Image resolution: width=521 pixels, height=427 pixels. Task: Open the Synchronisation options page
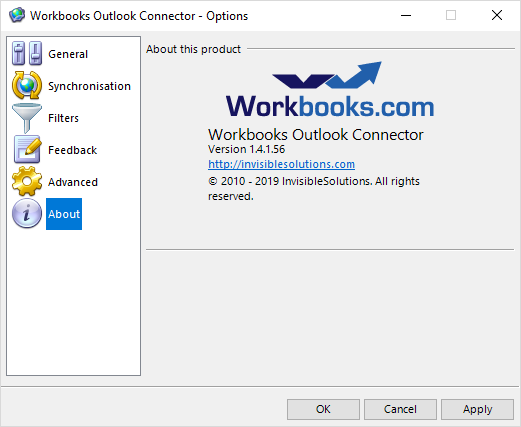click(89, 86)
